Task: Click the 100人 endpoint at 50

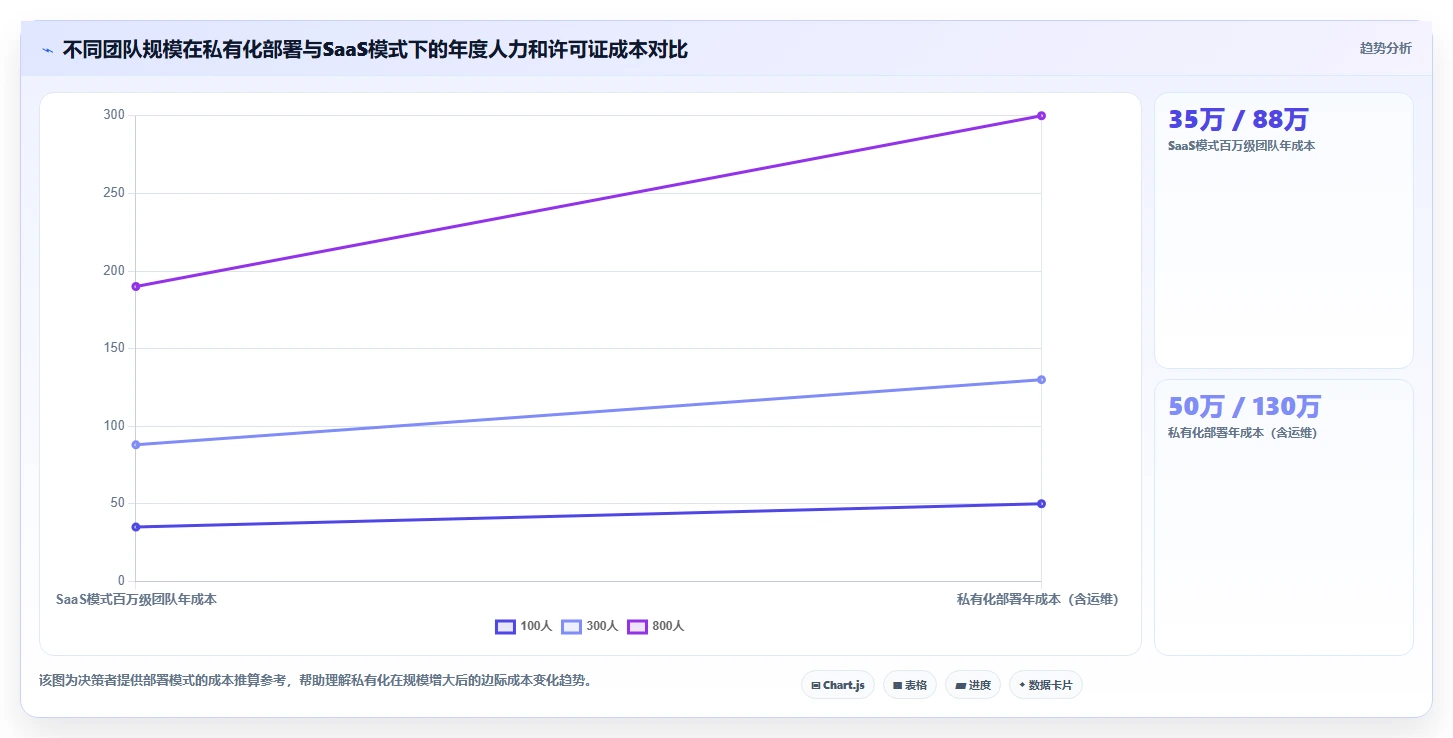Action: (x=1041, y=504)
